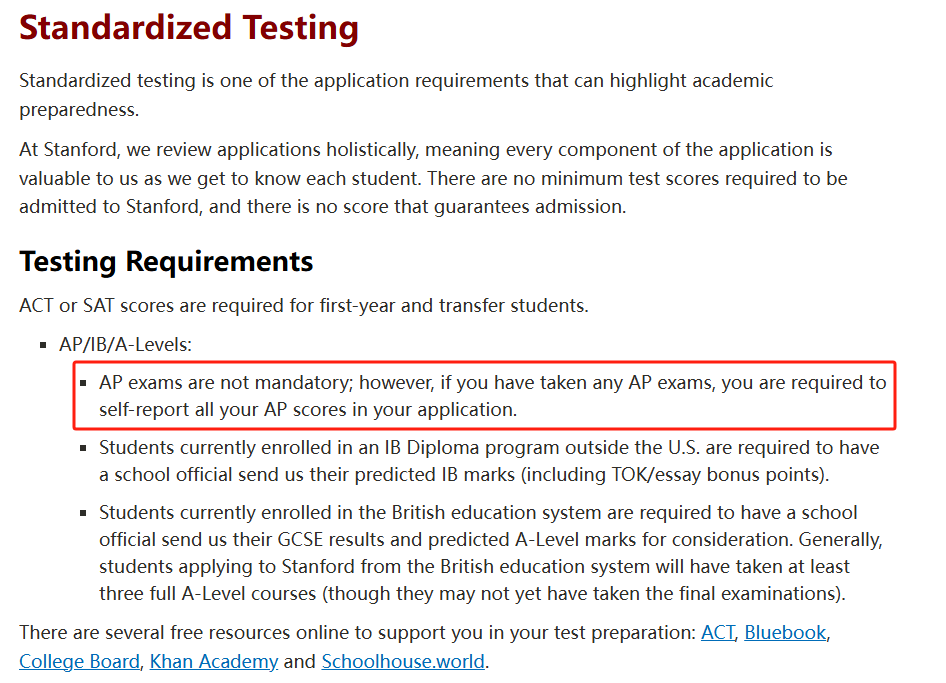Click the "Standardized Testing" main heading
The height and width of the screenshot is (683, 946).
click(189, 27)
